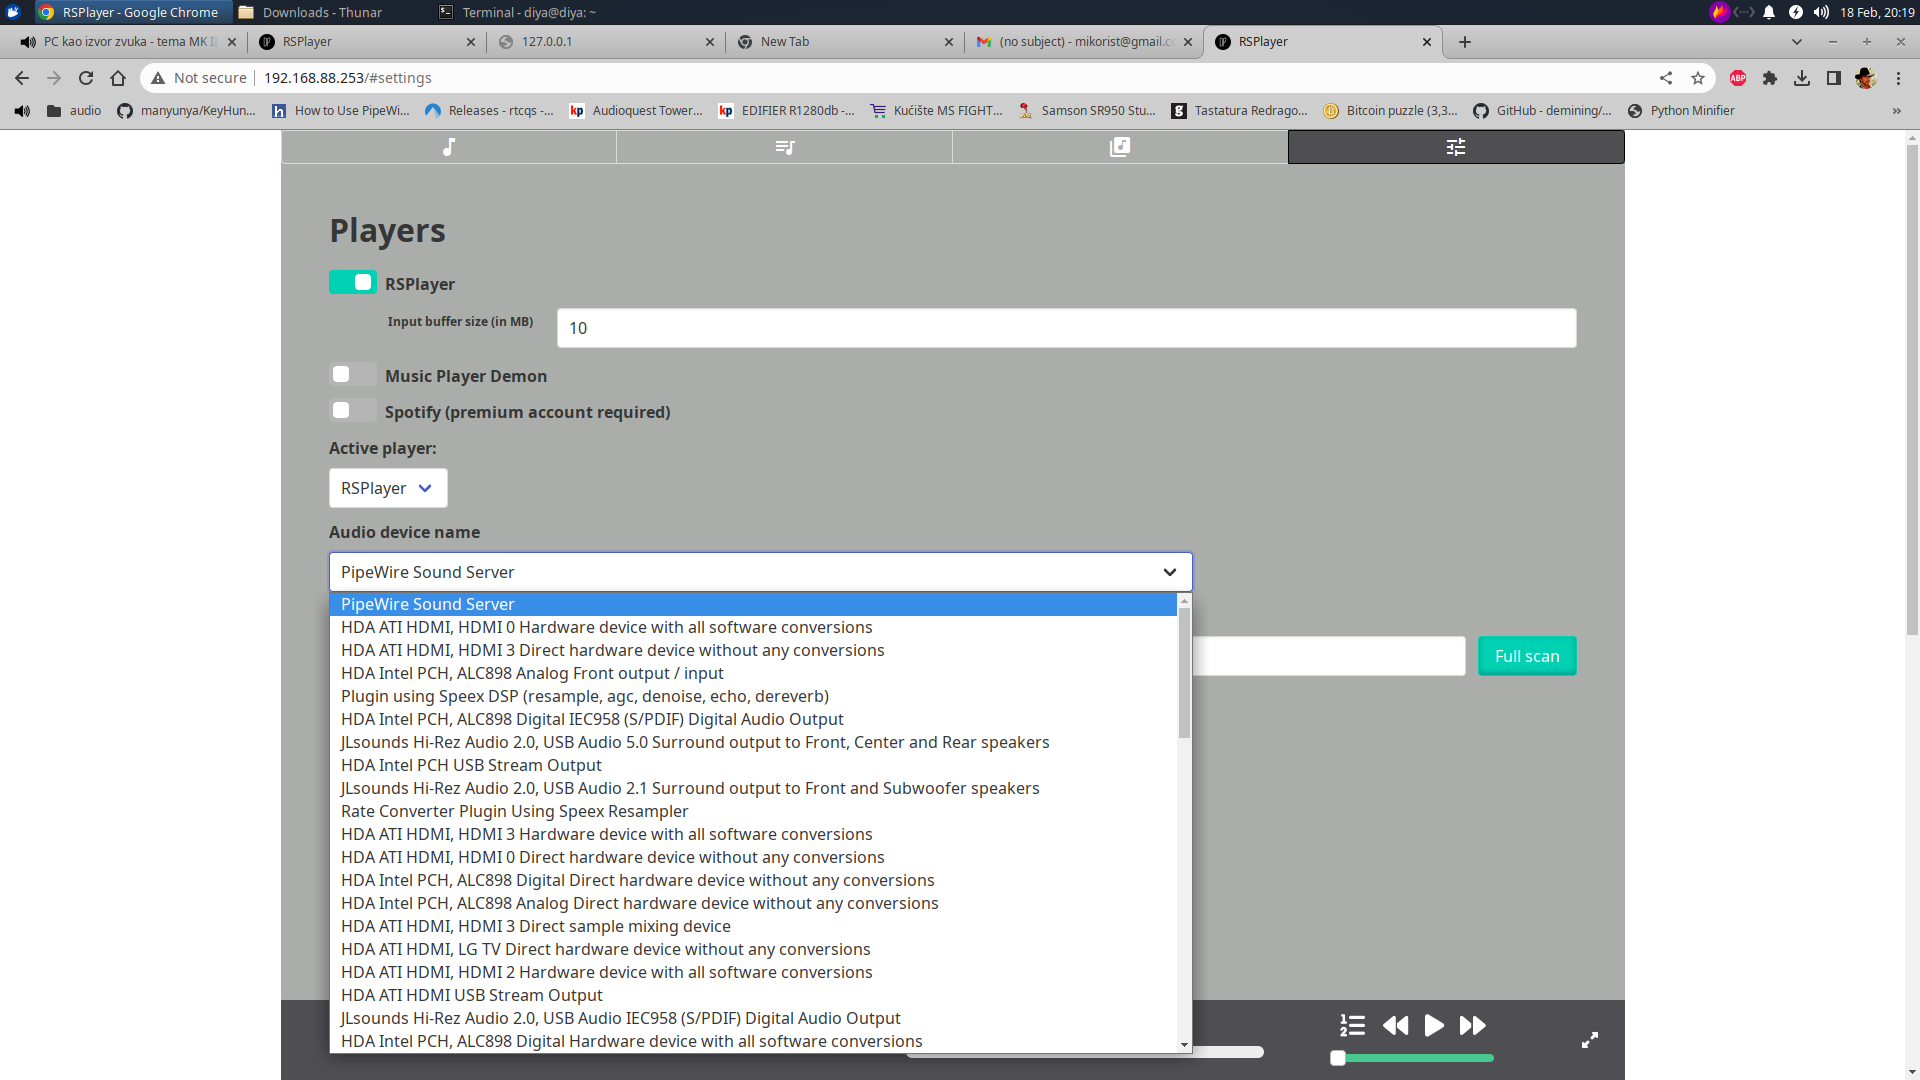This screenshot has width=1920, height=1080.
Task: Click the device list scrollbar thumb
Action: point(1184,672)
